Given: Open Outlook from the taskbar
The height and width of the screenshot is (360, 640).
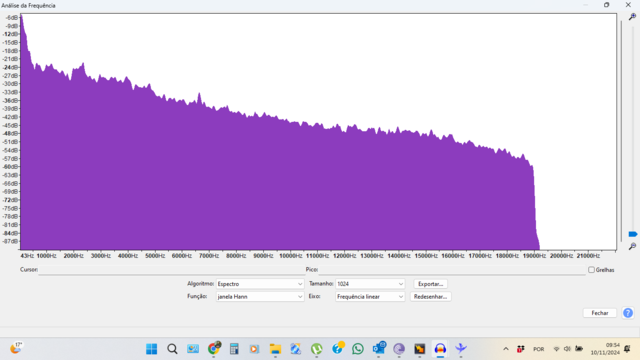Looking at the screenshot, I should [x=379, y=348].
